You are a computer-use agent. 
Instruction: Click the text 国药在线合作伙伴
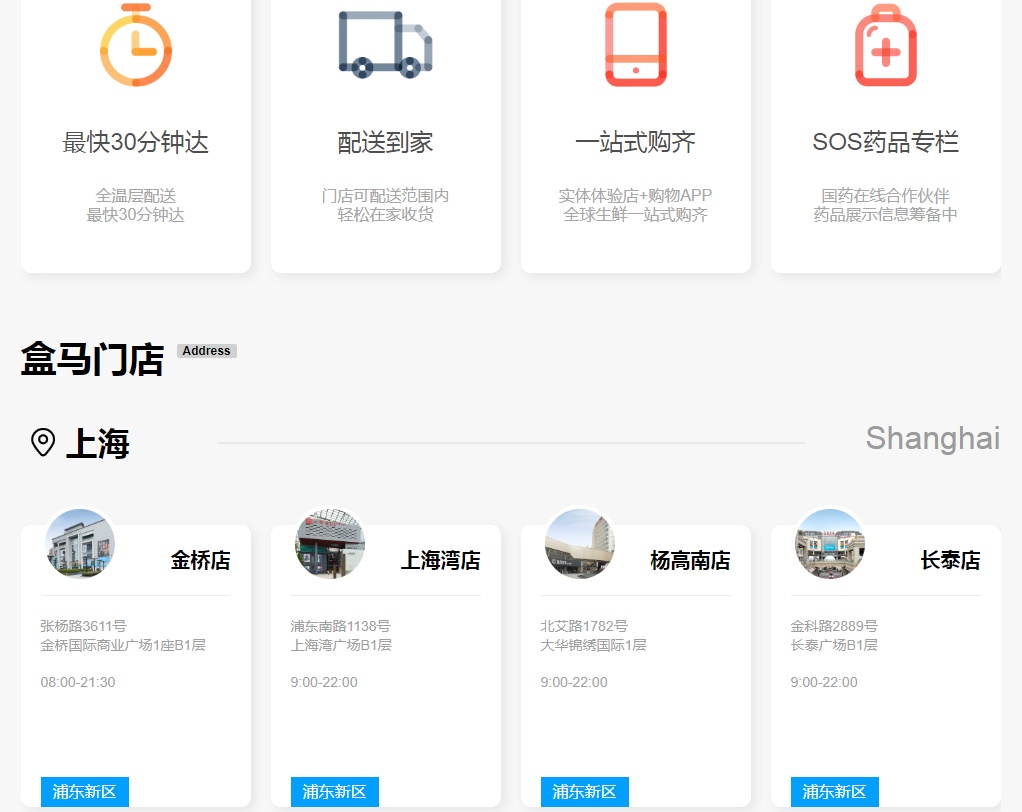tap(886, 196)
